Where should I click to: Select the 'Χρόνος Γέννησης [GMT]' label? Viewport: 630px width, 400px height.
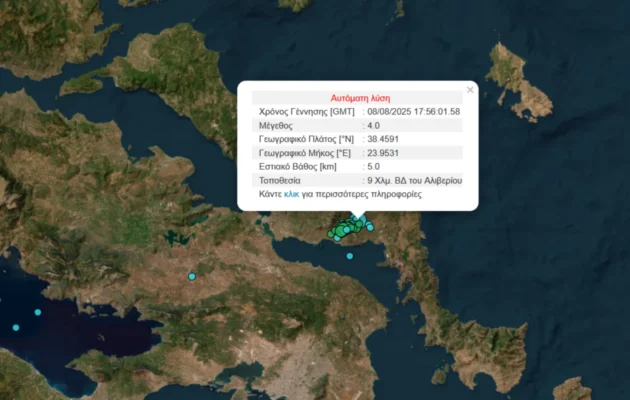[307, 112]
